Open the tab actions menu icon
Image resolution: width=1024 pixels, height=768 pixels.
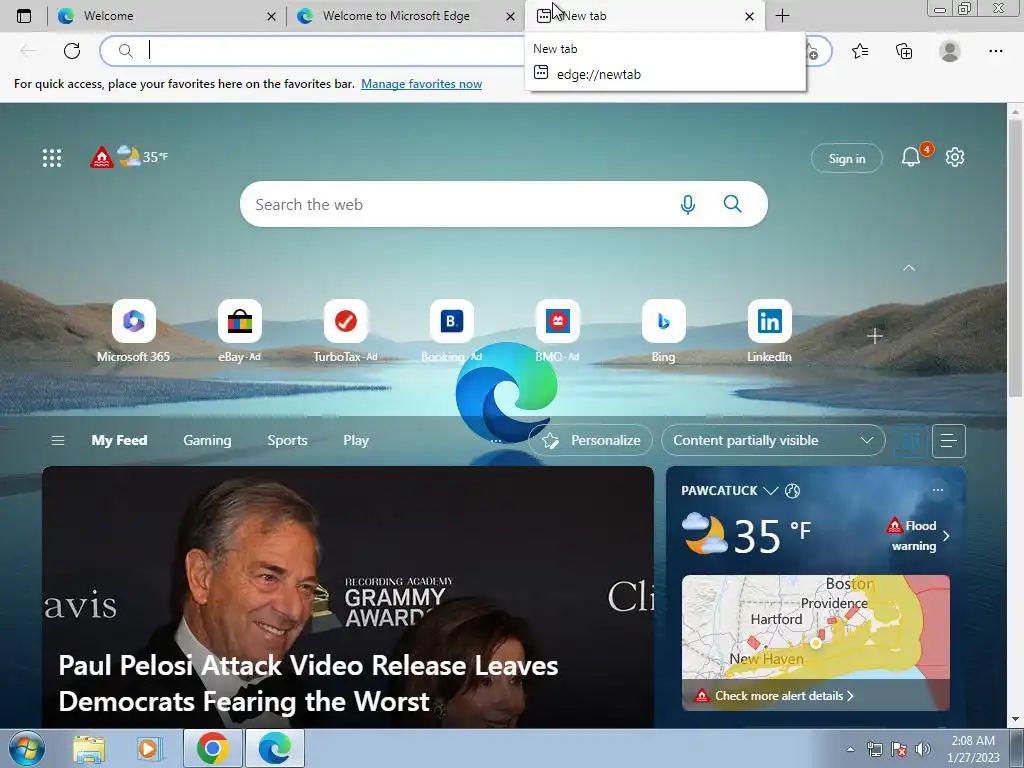click(24, 16)
